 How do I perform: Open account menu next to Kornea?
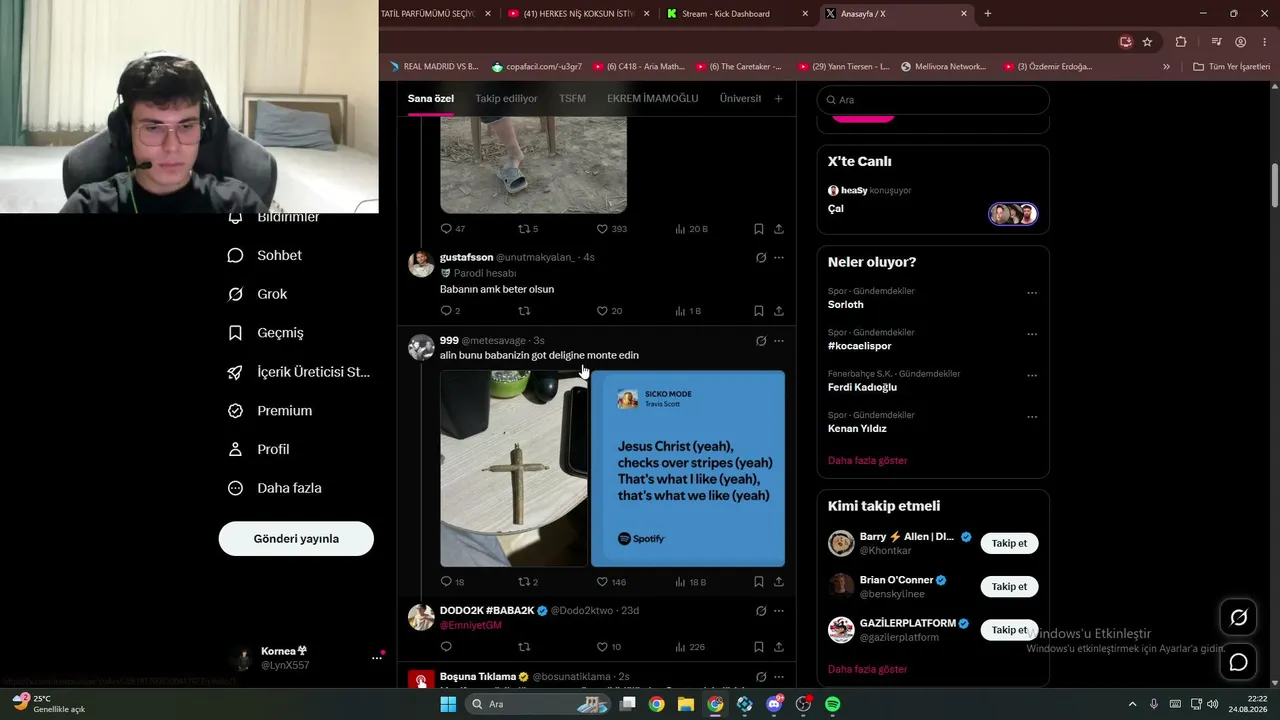377,658
